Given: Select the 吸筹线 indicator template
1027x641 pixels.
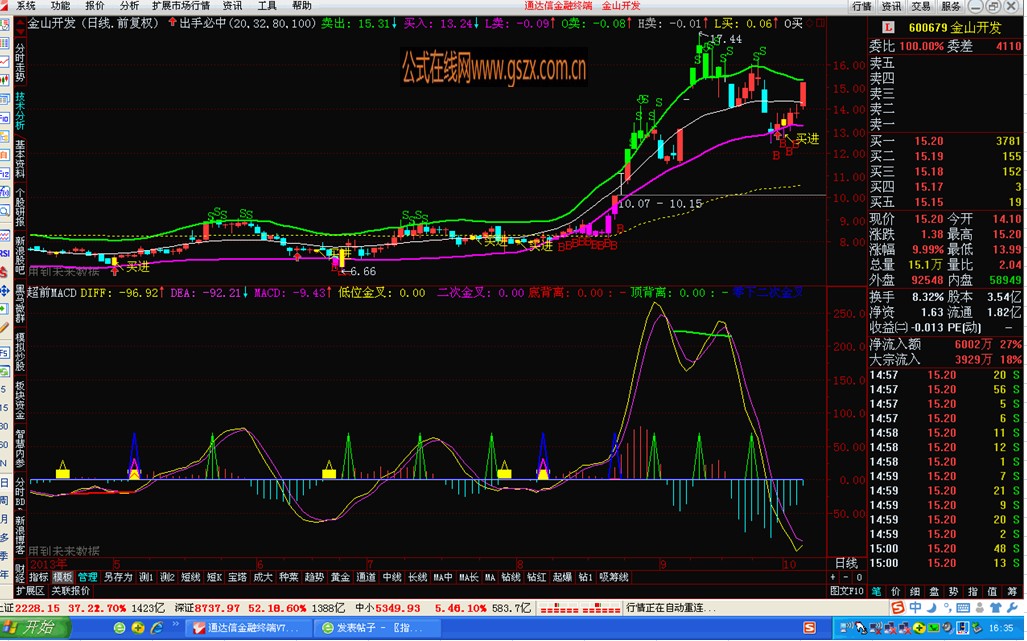Looking at the screenshot, I should pyautogui.click(x=613, y=577).
